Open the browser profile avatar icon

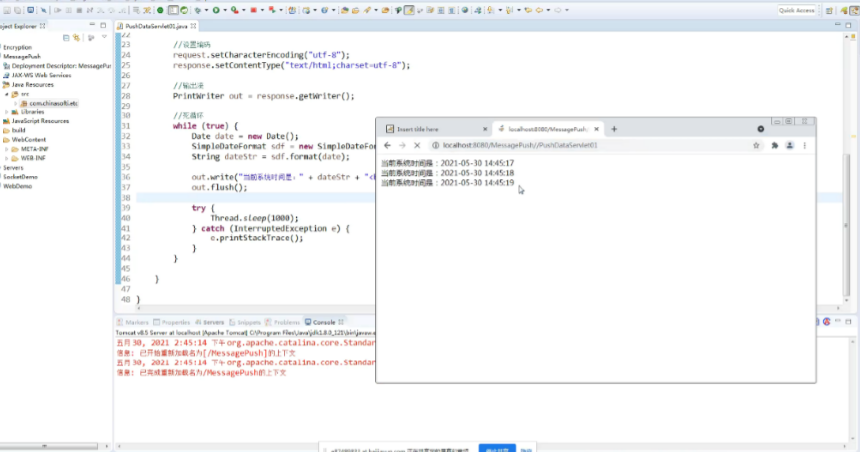click(790, 145)
